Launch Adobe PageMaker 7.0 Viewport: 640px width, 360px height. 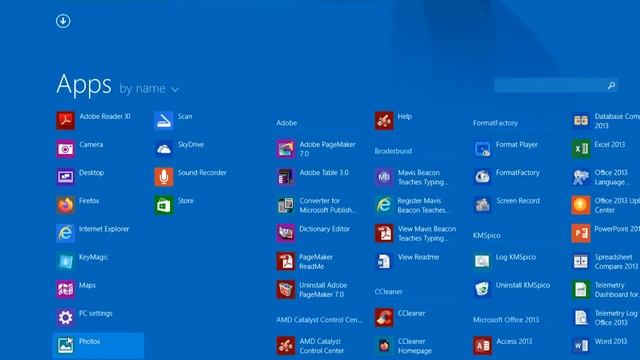316,149
